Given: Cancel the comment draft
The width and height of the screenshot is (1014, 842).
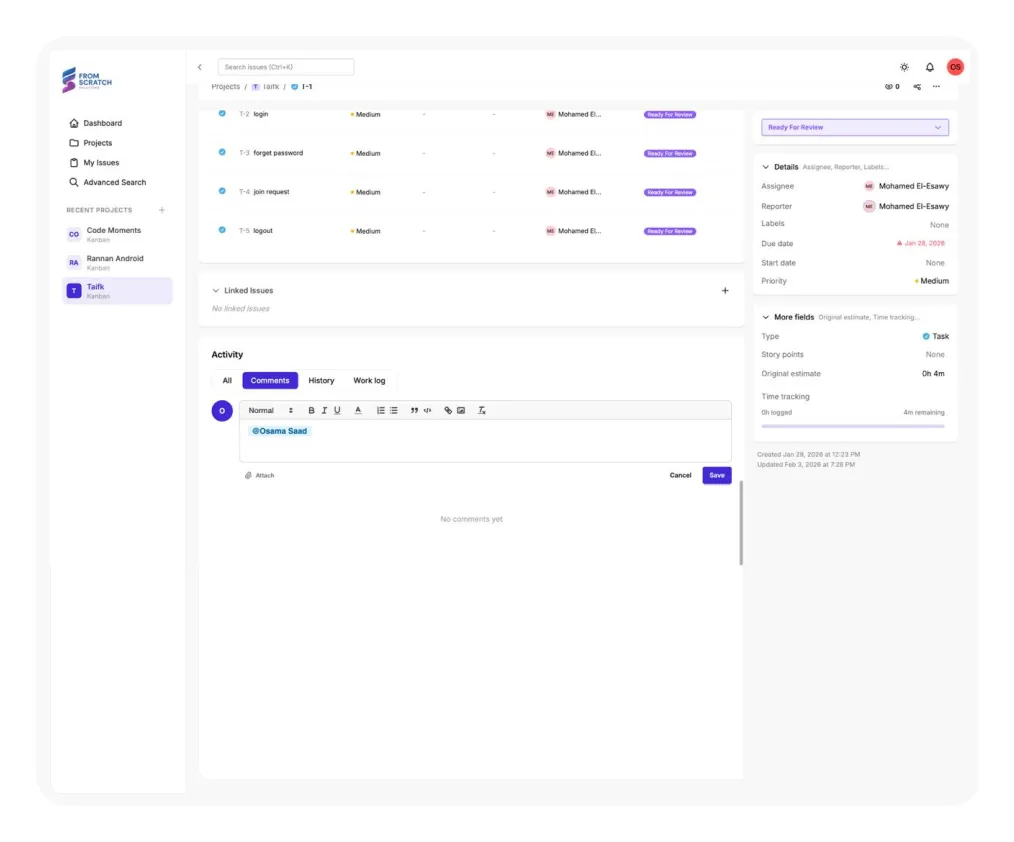Looking at the screenshot, I should click(x=680, y=475).
